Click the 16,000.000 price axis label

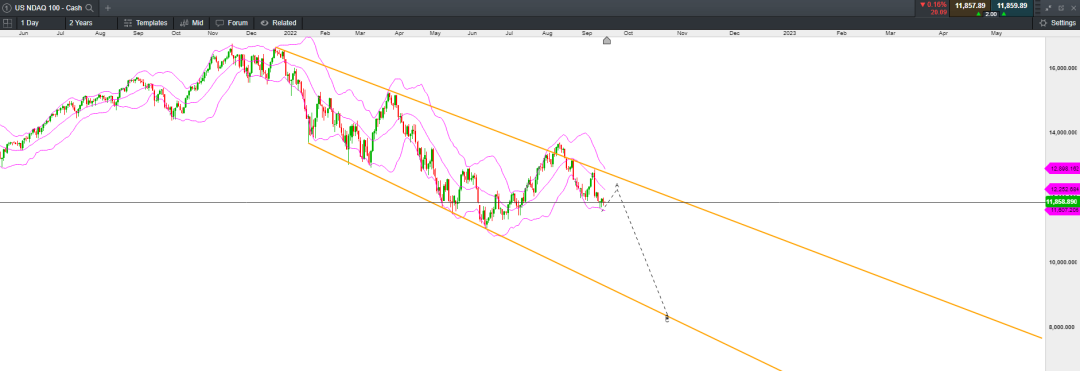coord(1063,67)
